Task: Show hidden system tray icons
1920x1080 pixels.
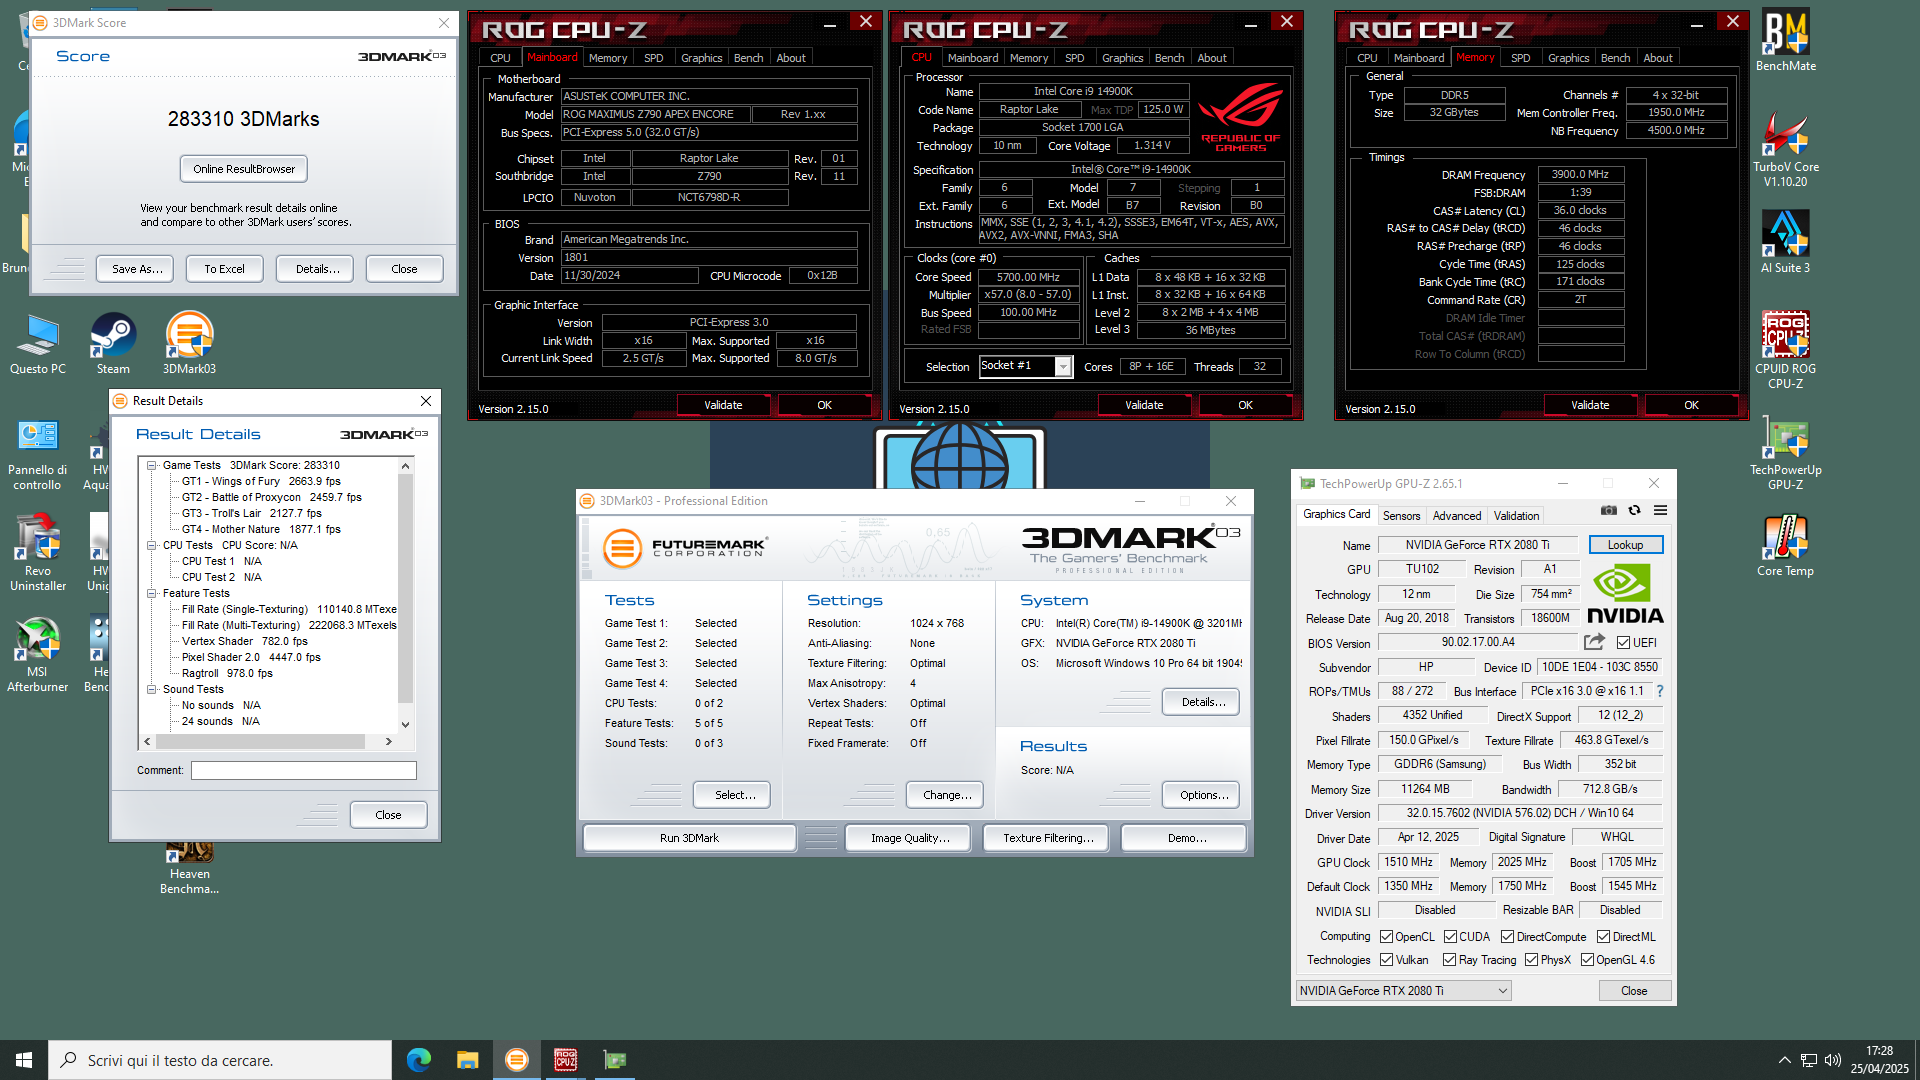Action: [x=1785, y=1060]
